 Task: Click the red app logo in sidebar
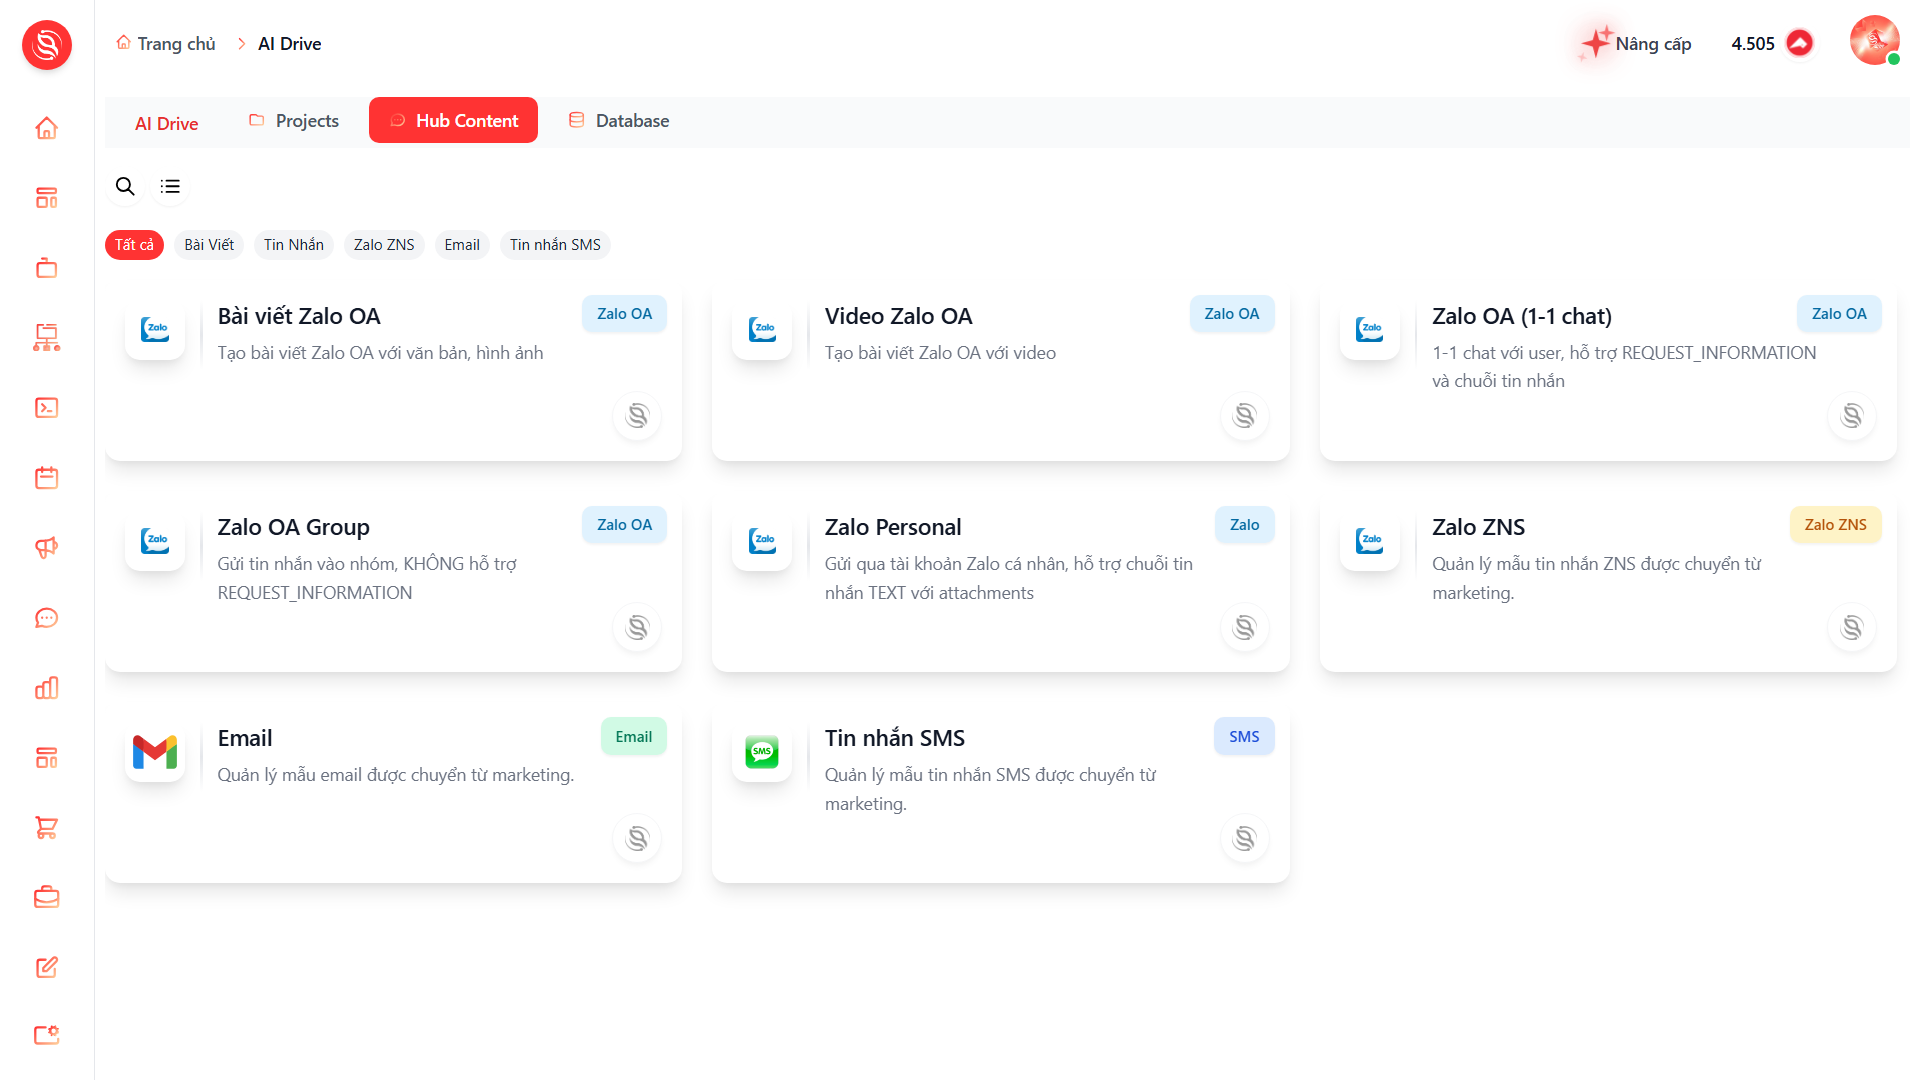point(47,45)
